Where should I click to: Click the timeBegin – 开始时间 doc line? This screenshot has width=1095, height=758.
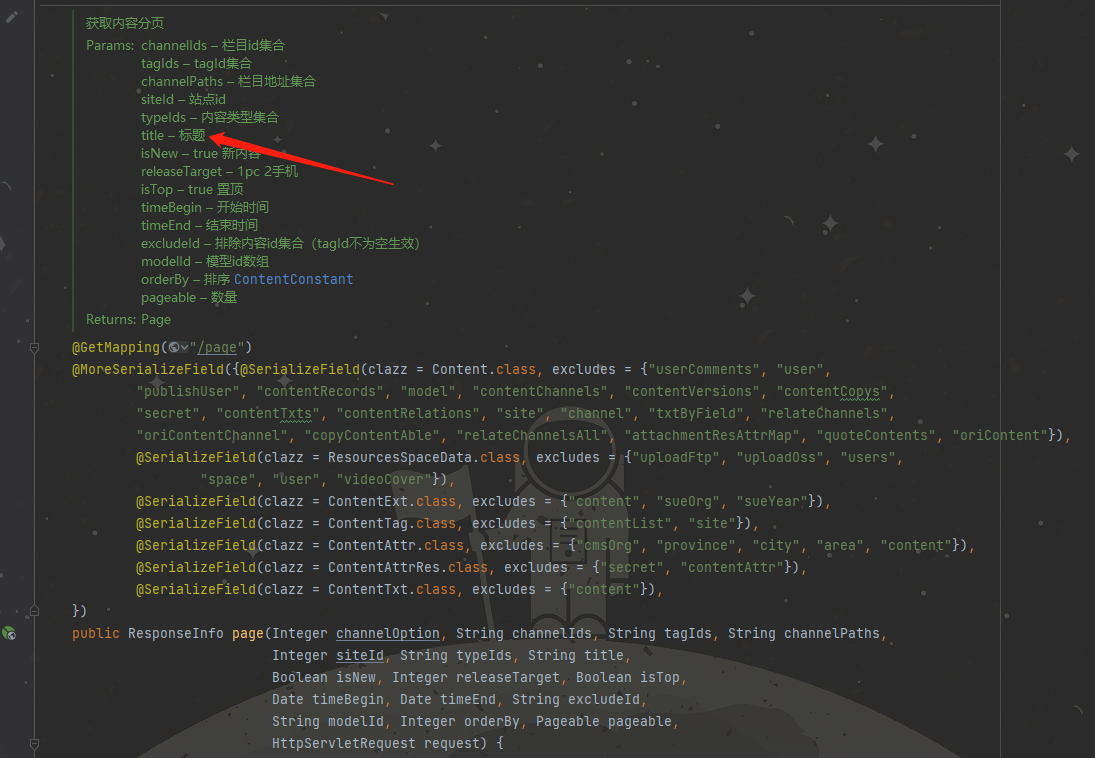205,207
